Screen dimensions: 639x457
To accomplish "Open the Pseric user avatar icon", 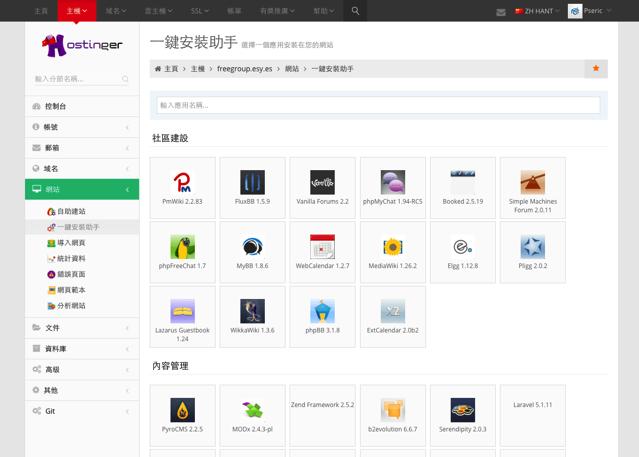I will tap(575, 11).
